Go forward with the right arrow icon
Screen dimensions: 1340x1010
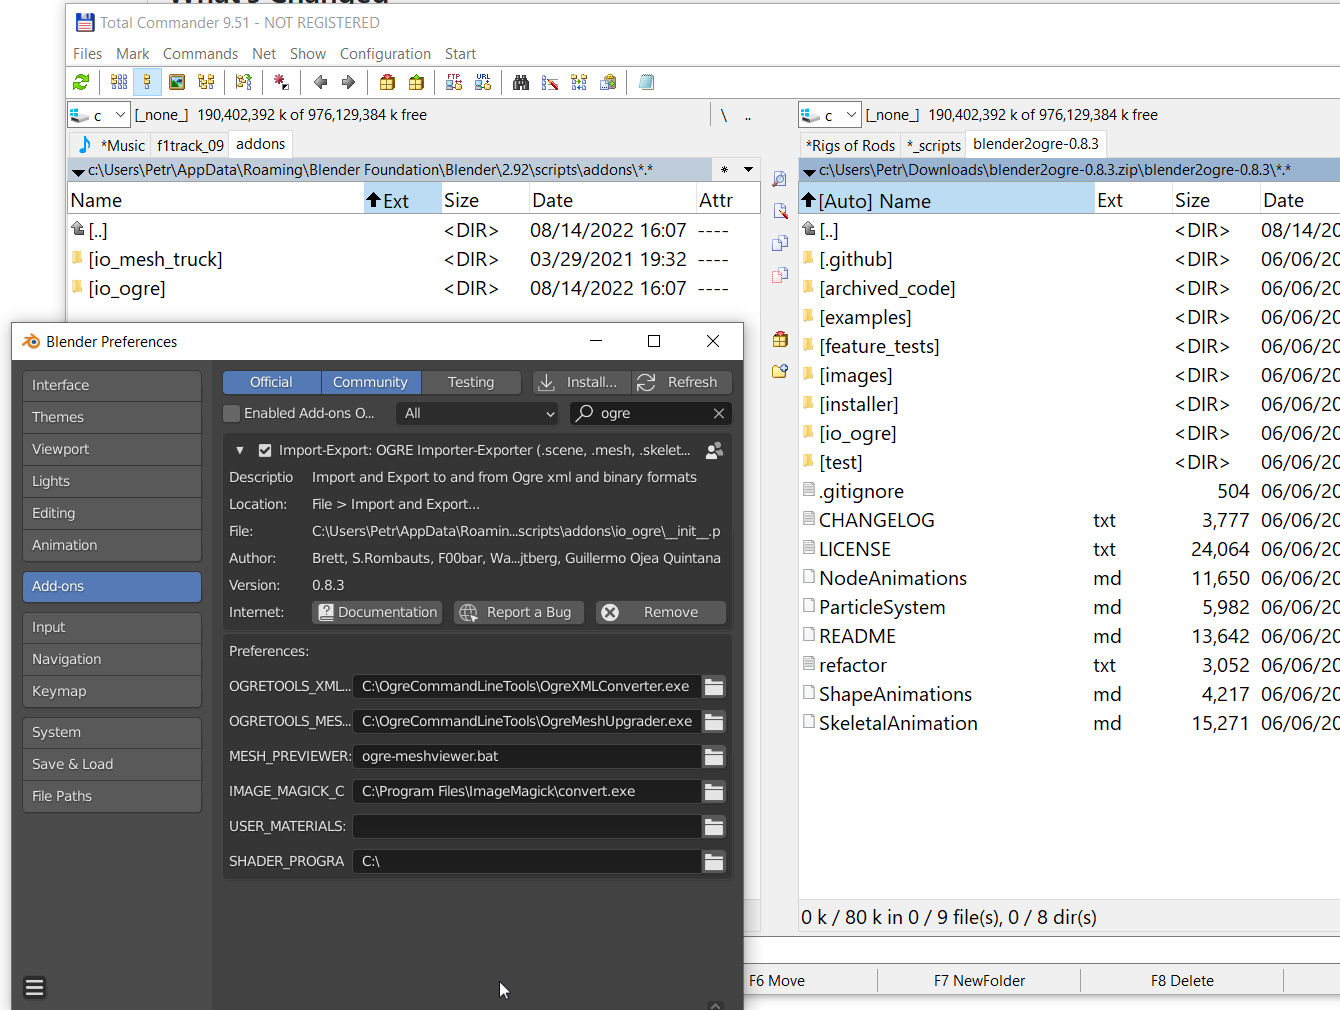tap(348, 82)
